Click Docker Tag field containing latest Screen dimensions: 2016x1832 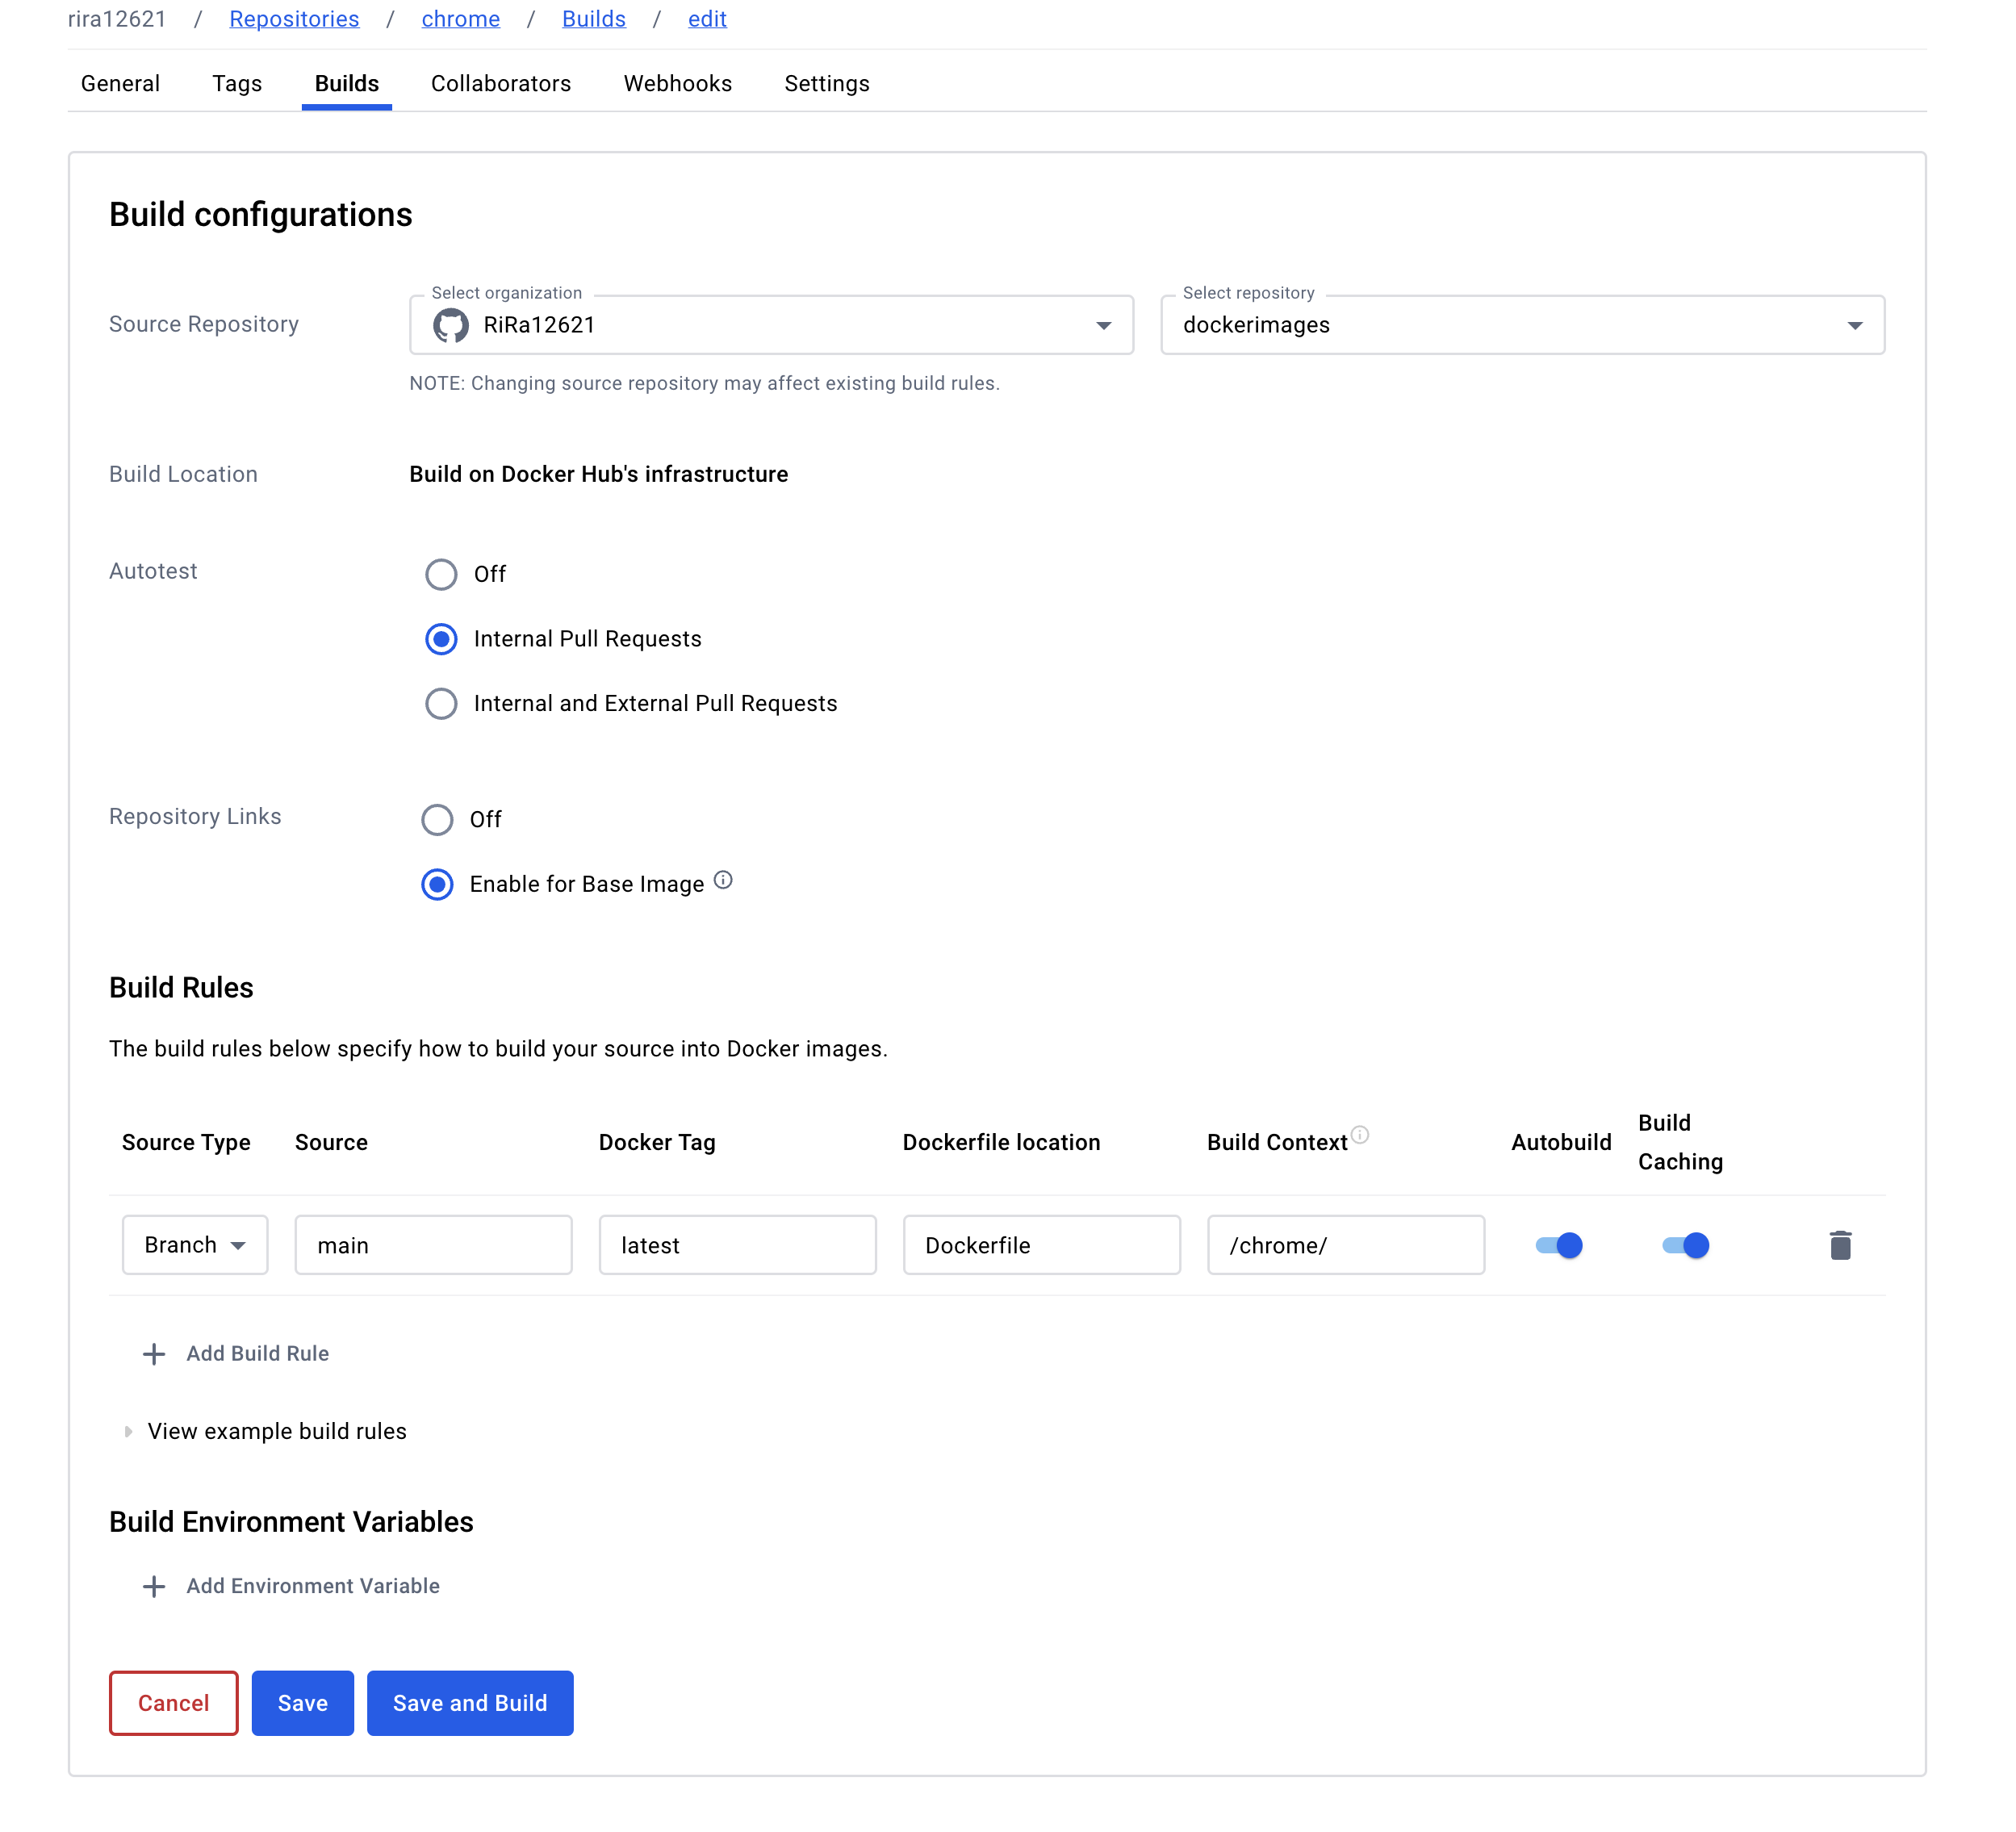click(x=738, y=1245)
